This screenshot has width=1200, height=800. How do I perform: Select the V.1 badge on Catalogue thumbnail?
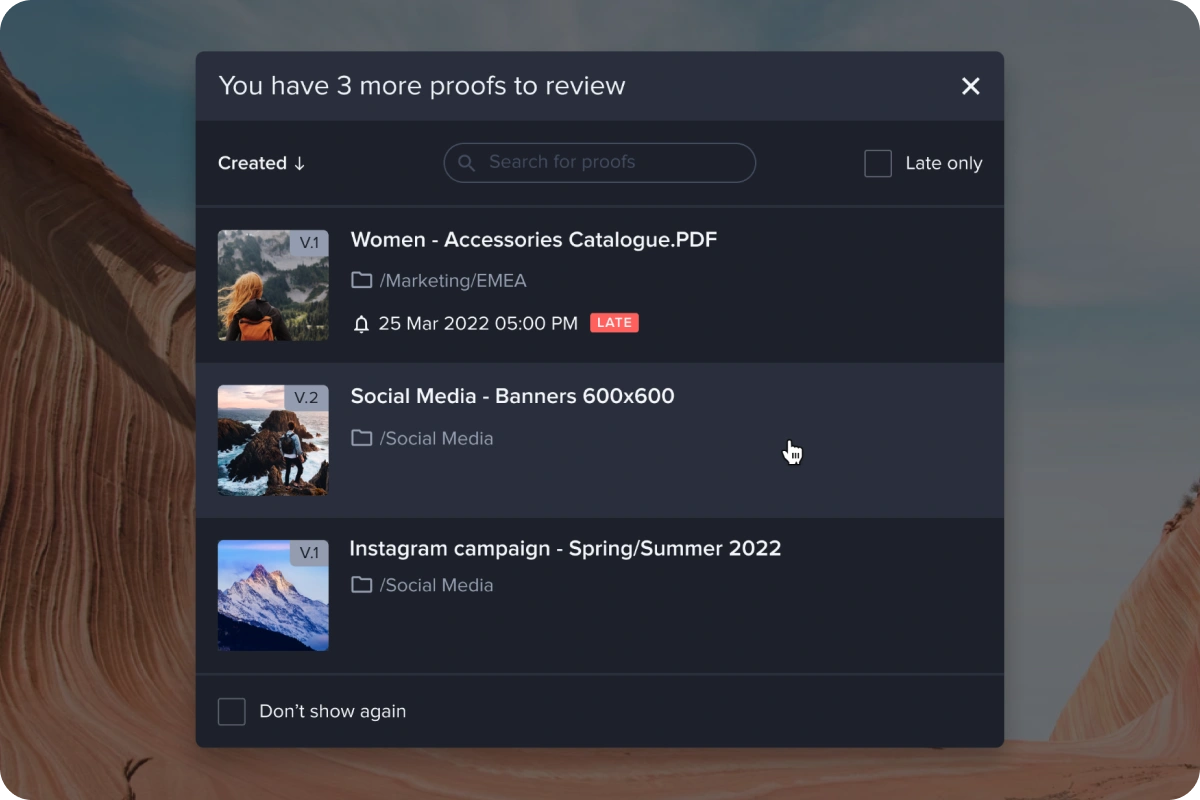(309, 243)
